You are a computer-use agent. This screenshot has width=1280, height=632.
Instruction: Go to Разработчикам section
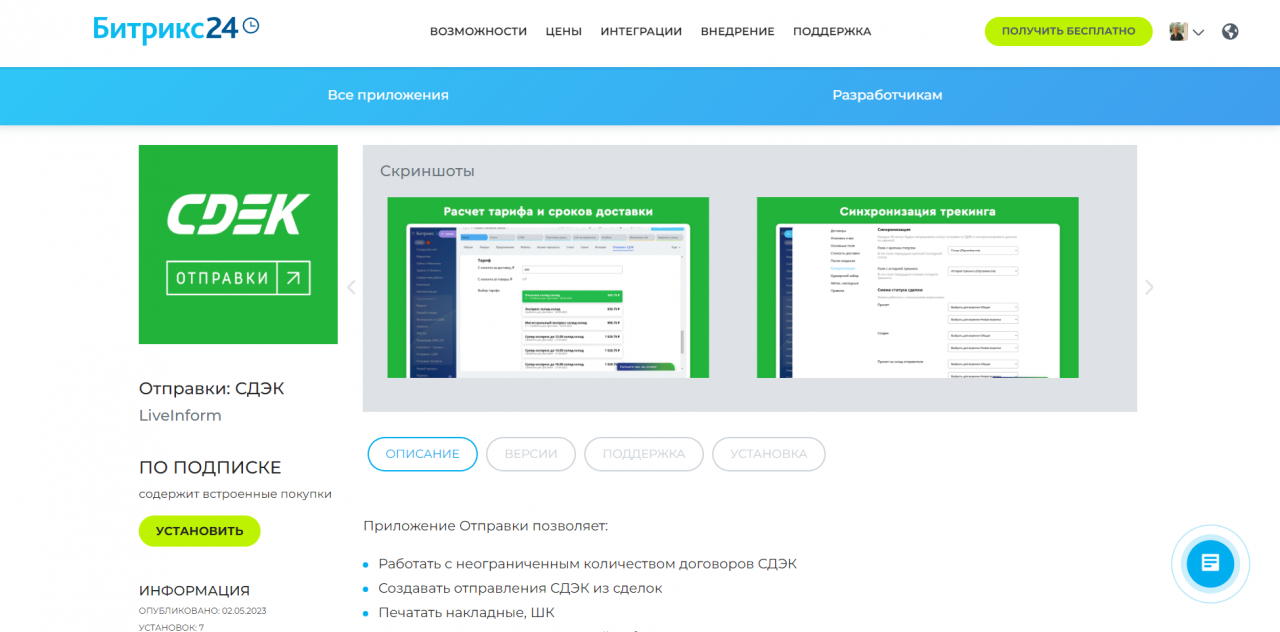[x=887, y=95]
